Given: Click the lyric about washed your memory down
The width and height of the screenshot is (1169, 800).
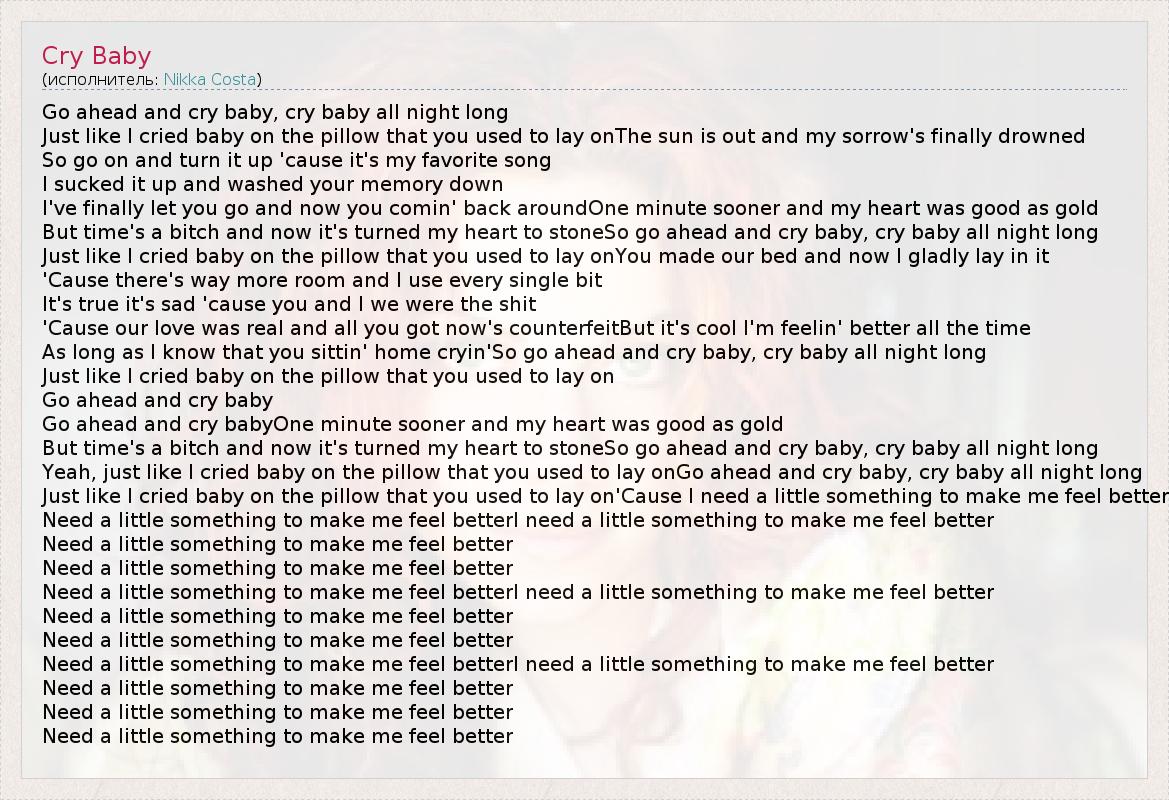Looking at the screenshot, I should (x=272, y=184).
